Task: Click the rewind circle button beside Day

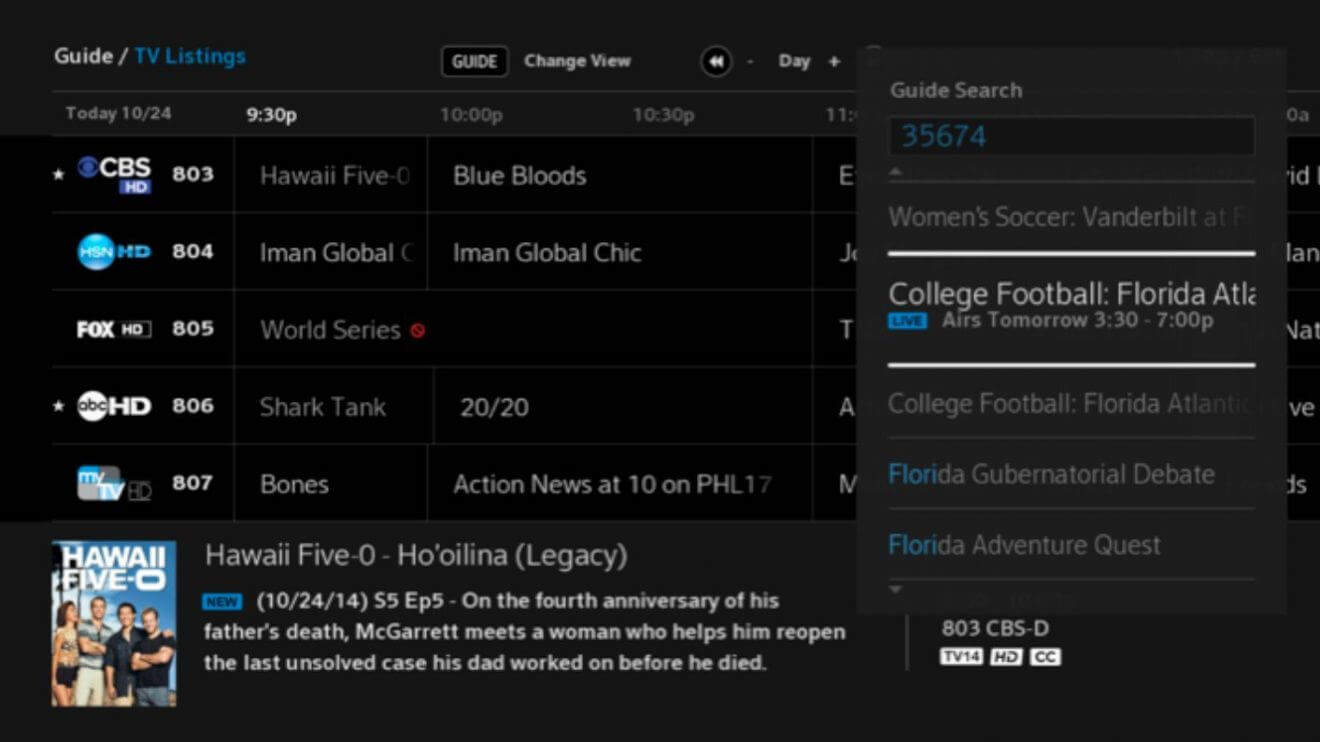Action: tap(716, 62)
